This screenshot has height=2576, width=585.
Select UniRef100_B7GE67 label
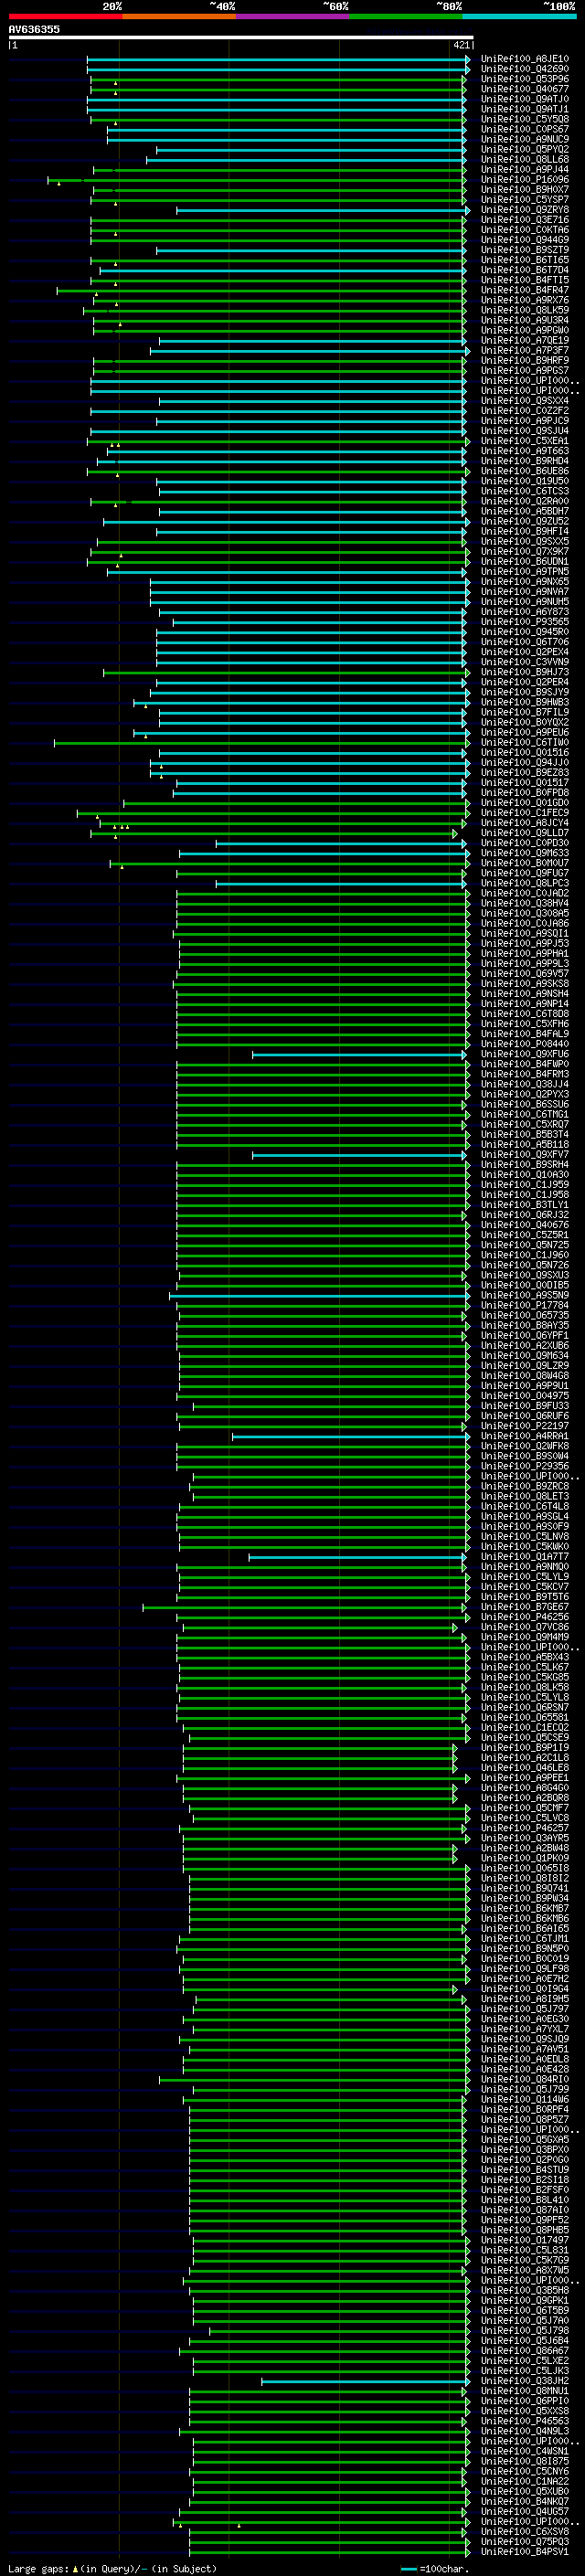point(524,1607)
